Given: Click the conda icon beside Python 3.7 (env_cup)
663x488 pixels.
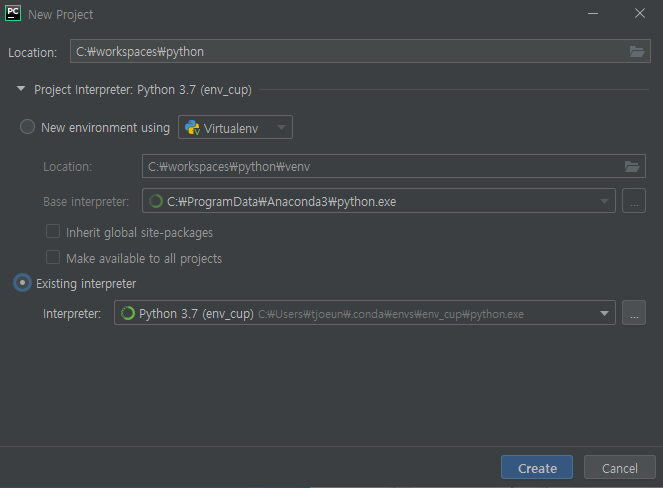Looking at the screenshot, I should tap(128, 313).
